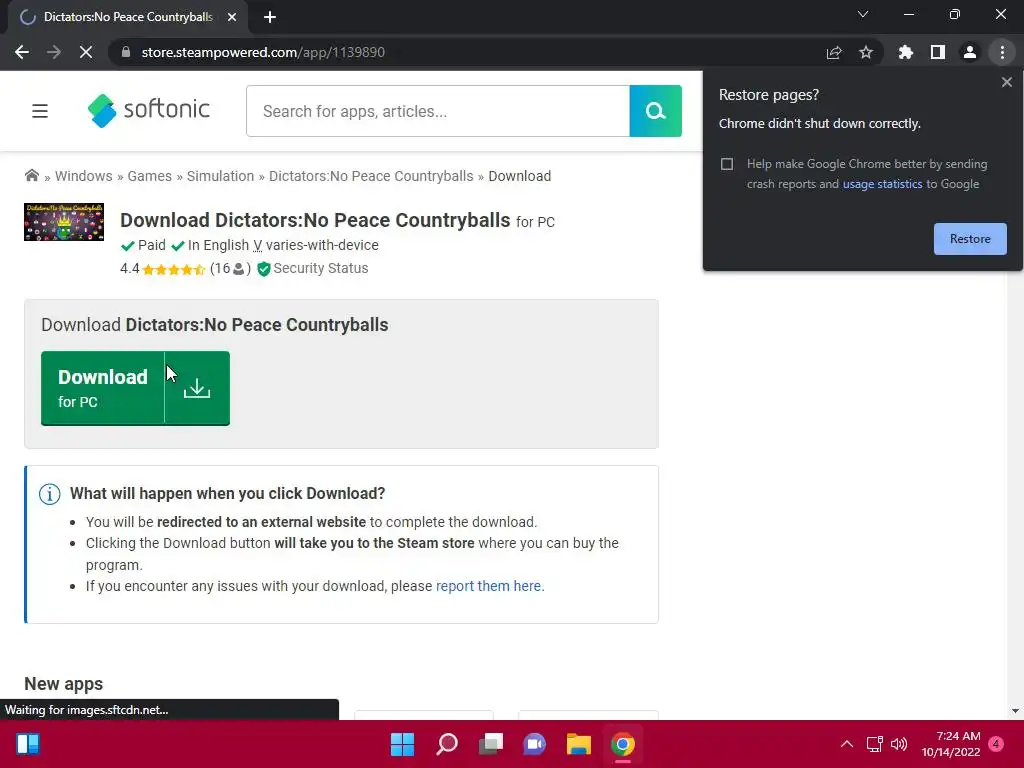Click the Security Status shield icon

[264, 269]
